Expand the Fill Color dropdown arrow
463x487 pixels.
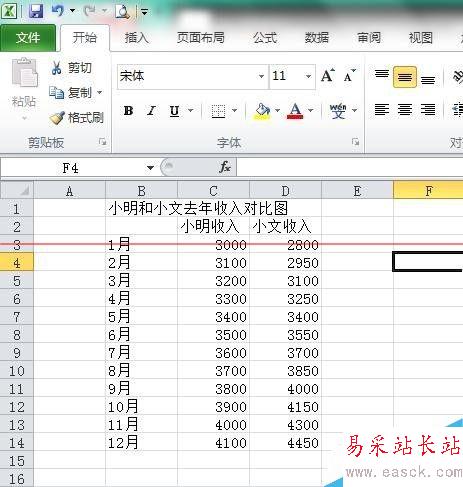click(x=277, y=111)
